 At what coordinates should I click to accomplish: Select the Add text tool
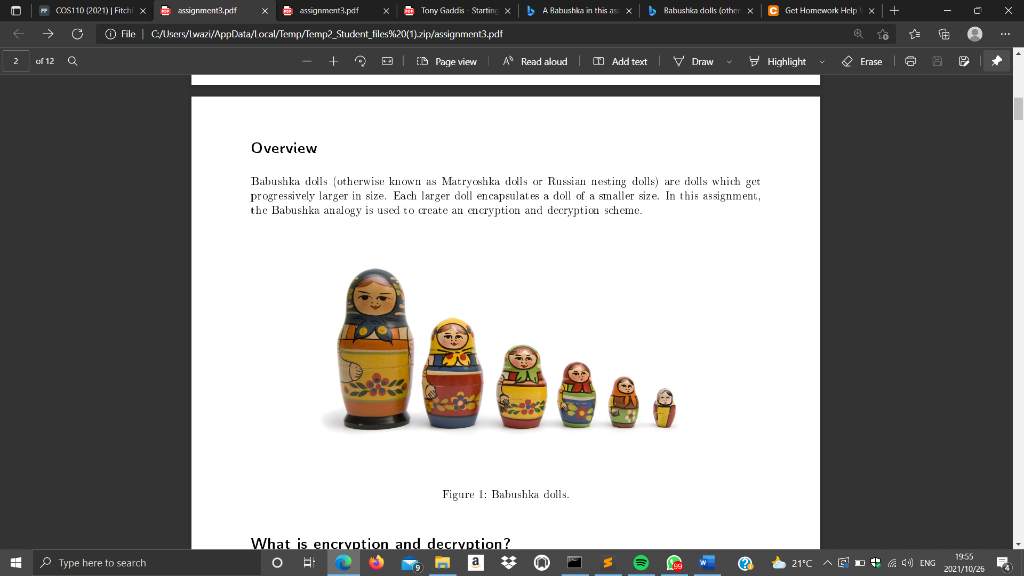pos(620,61)
